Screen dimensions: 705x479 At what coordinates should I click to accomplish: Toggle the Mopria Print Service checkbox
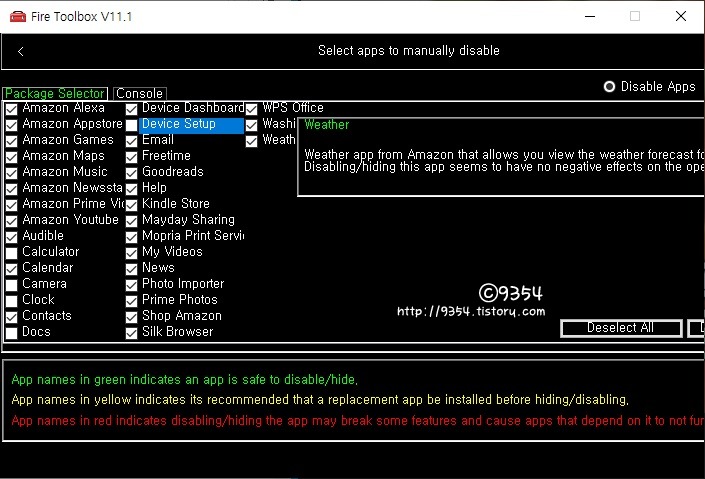[x=131, y=237]
